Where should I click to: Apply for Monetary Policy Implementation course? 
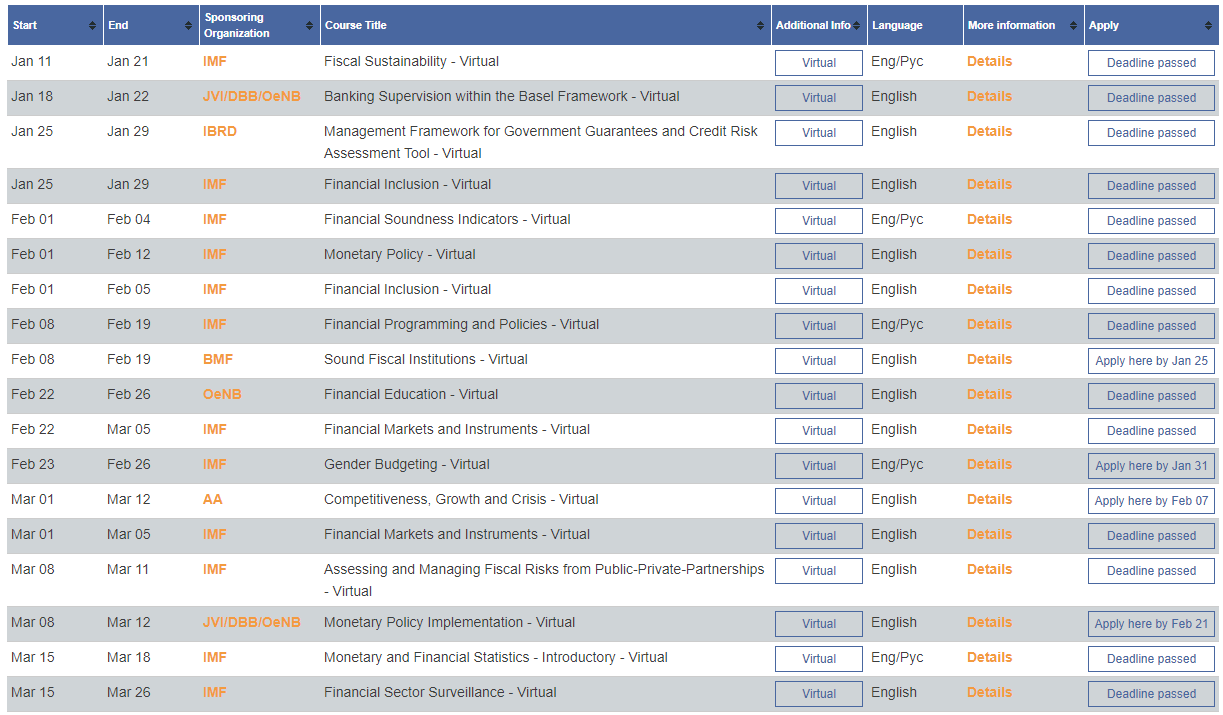(1151, 624)
